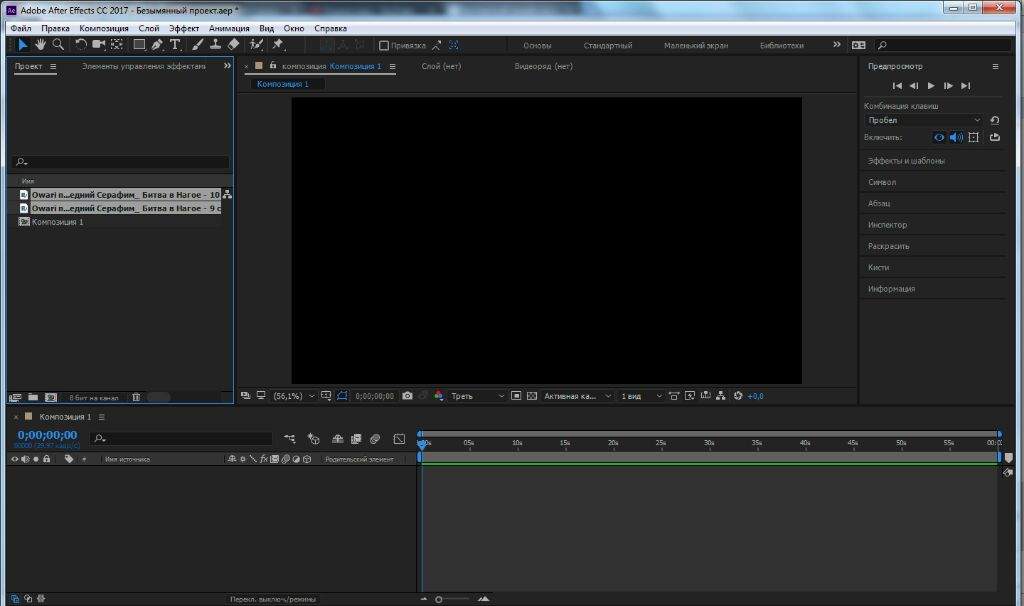The height and width of the screenshot is (606, 1024).
Task: Click the time navigator bar above the ruler
Action: click(709, 434)
